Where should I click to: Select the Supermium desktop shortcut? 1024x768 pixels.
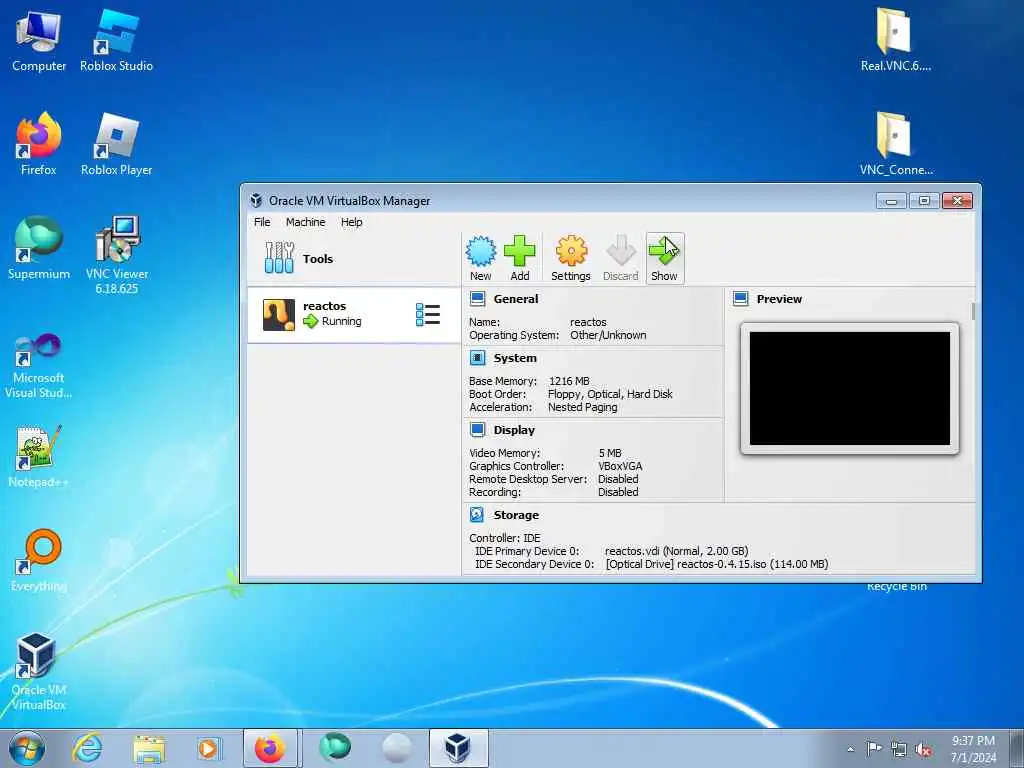coord(39,248)
